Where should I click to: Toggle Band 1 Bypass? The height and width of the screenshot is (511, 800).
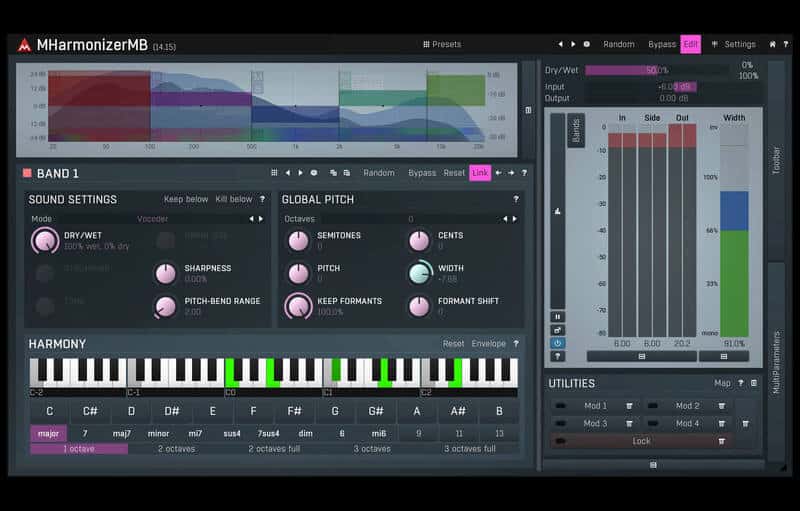(422, 173)
